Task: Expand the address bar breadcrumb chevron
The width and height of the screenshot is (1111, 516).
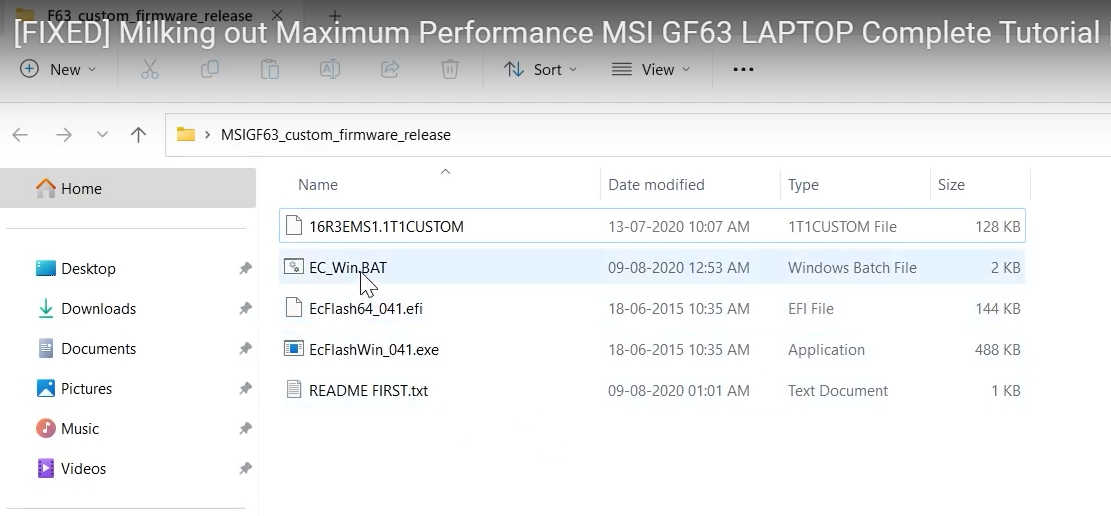Action: 208,135
